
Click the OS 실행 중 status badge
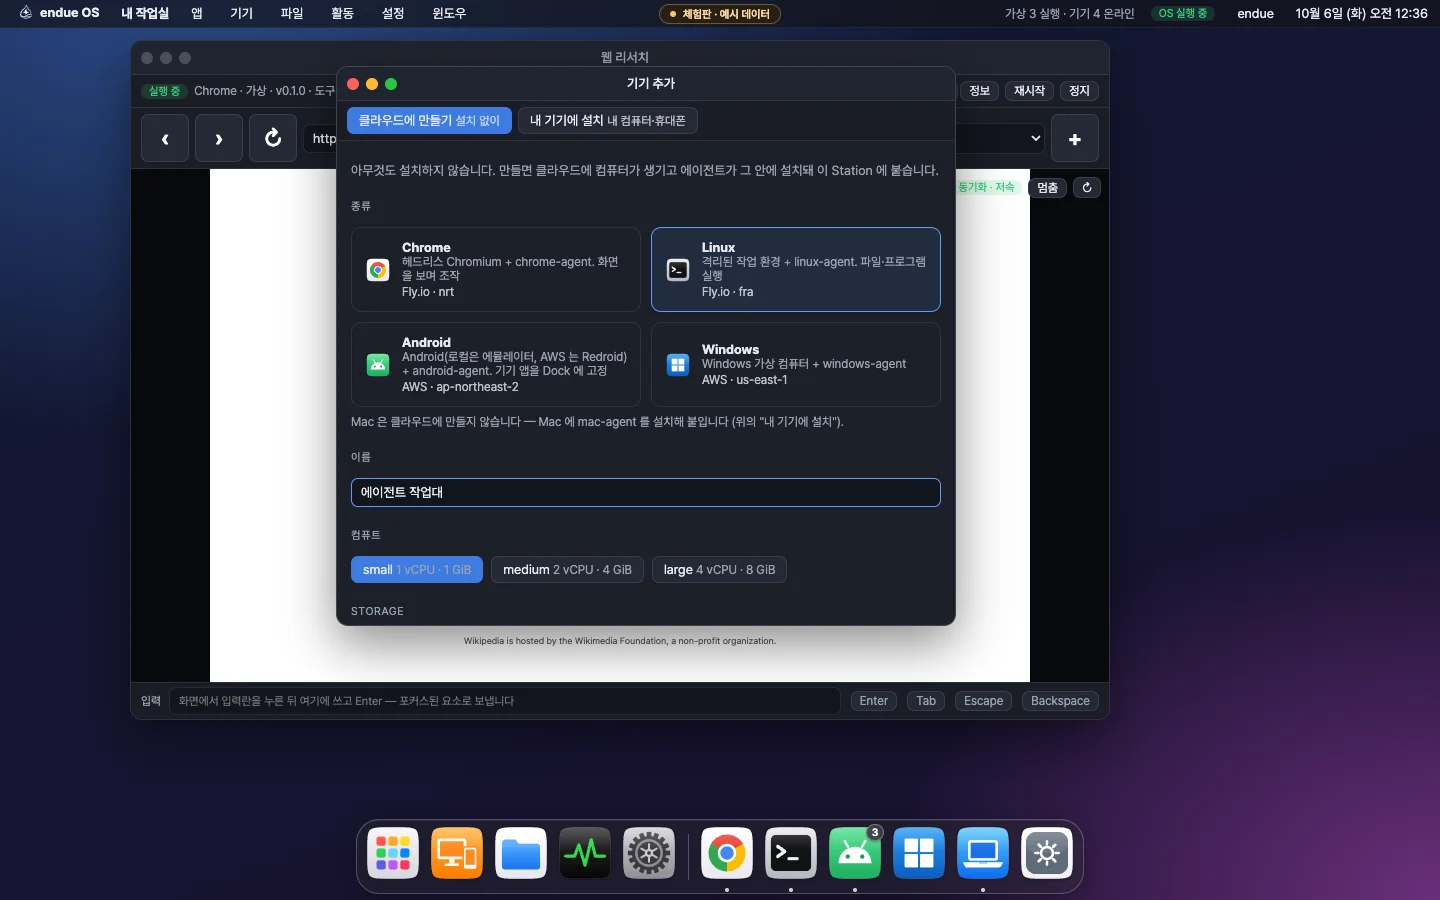click(x=1183, y=14)
